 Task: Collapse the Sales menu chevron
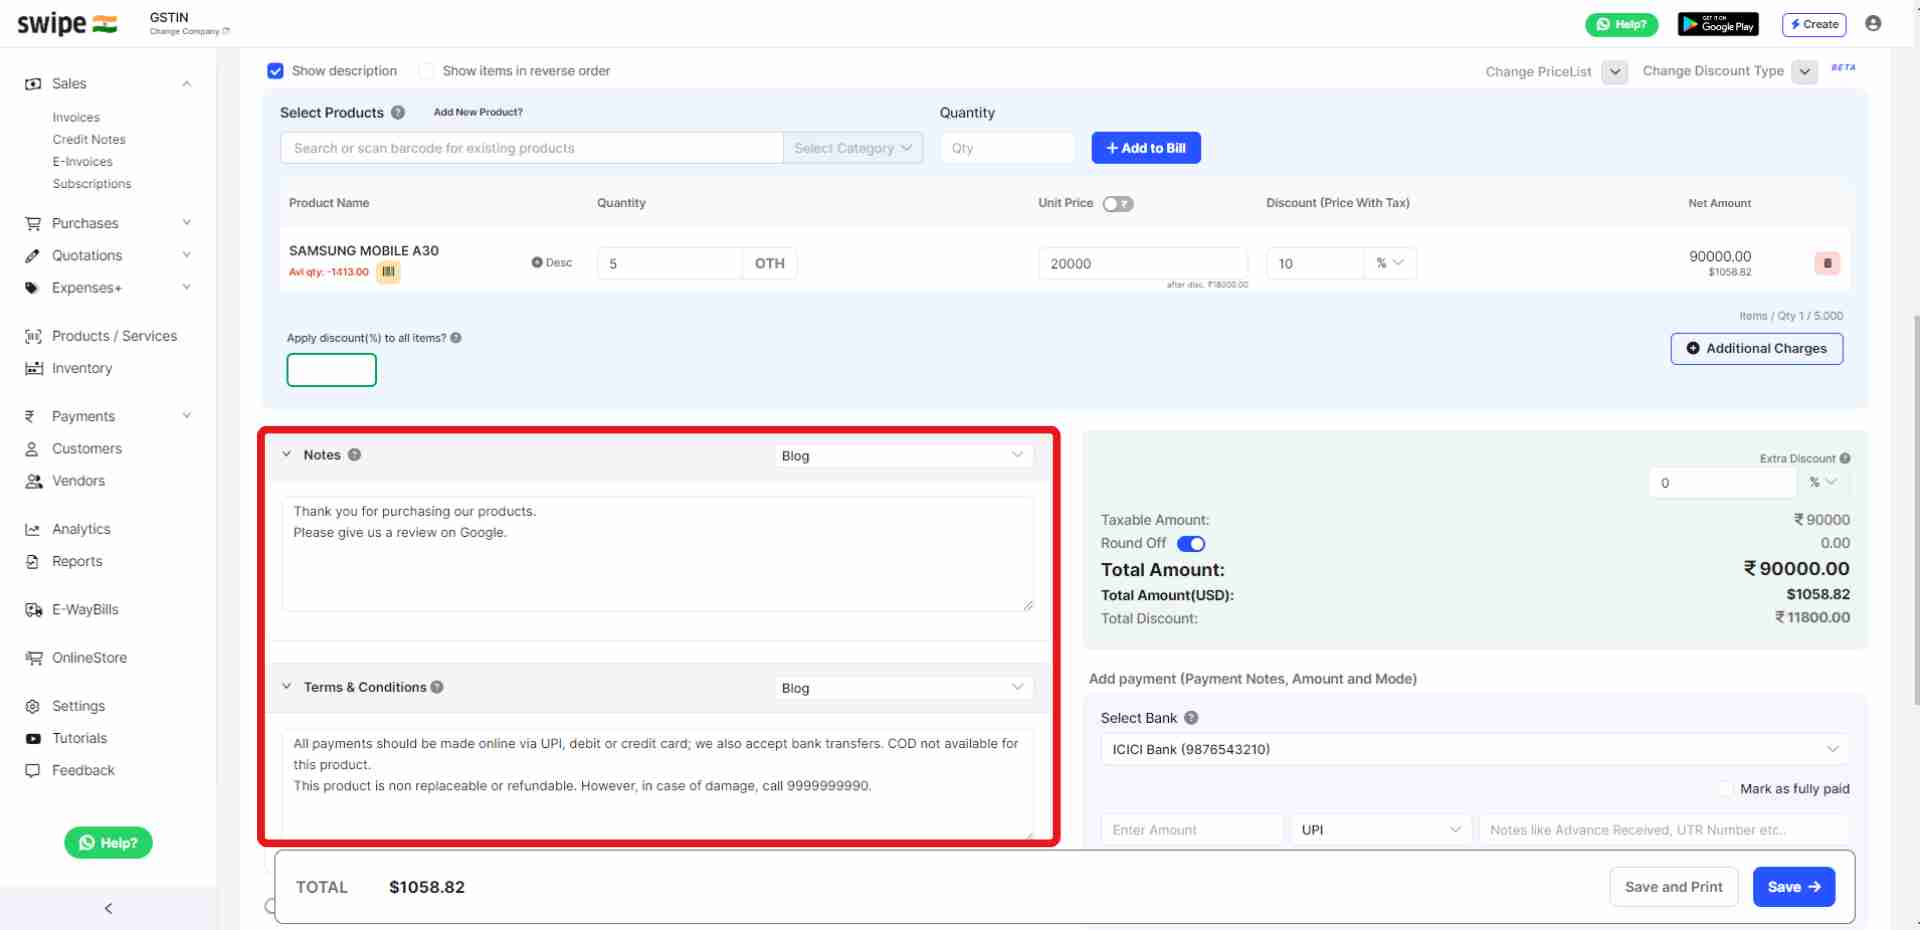pyautogui.click(x=187, y=84)
